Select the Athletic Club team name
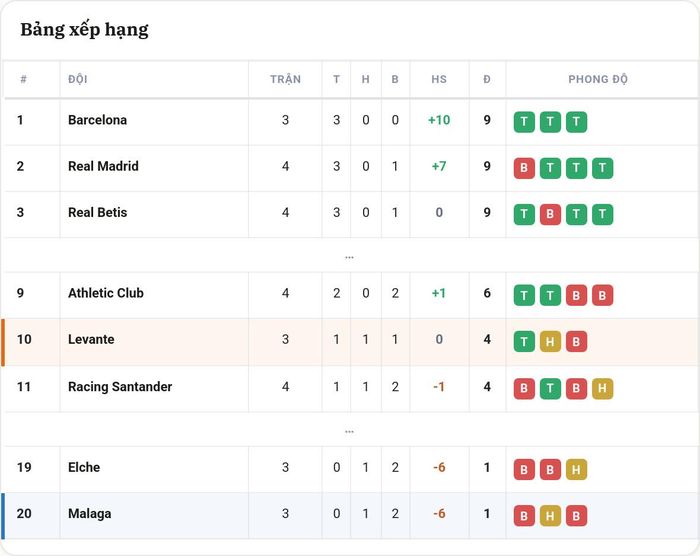Screen dimensions: 700x556 [x=106, y=293]
